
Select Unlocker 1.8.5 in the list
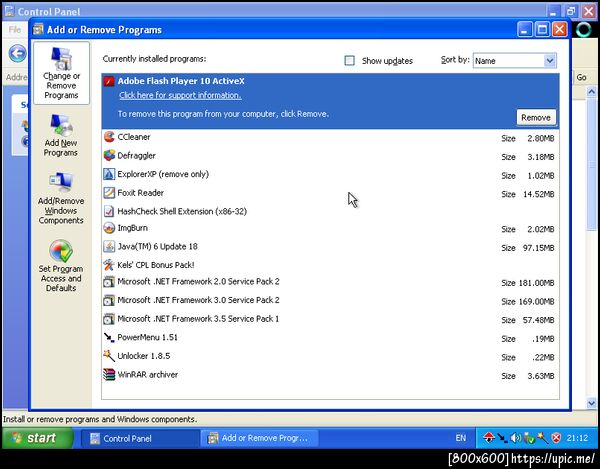tap(330, 356)
